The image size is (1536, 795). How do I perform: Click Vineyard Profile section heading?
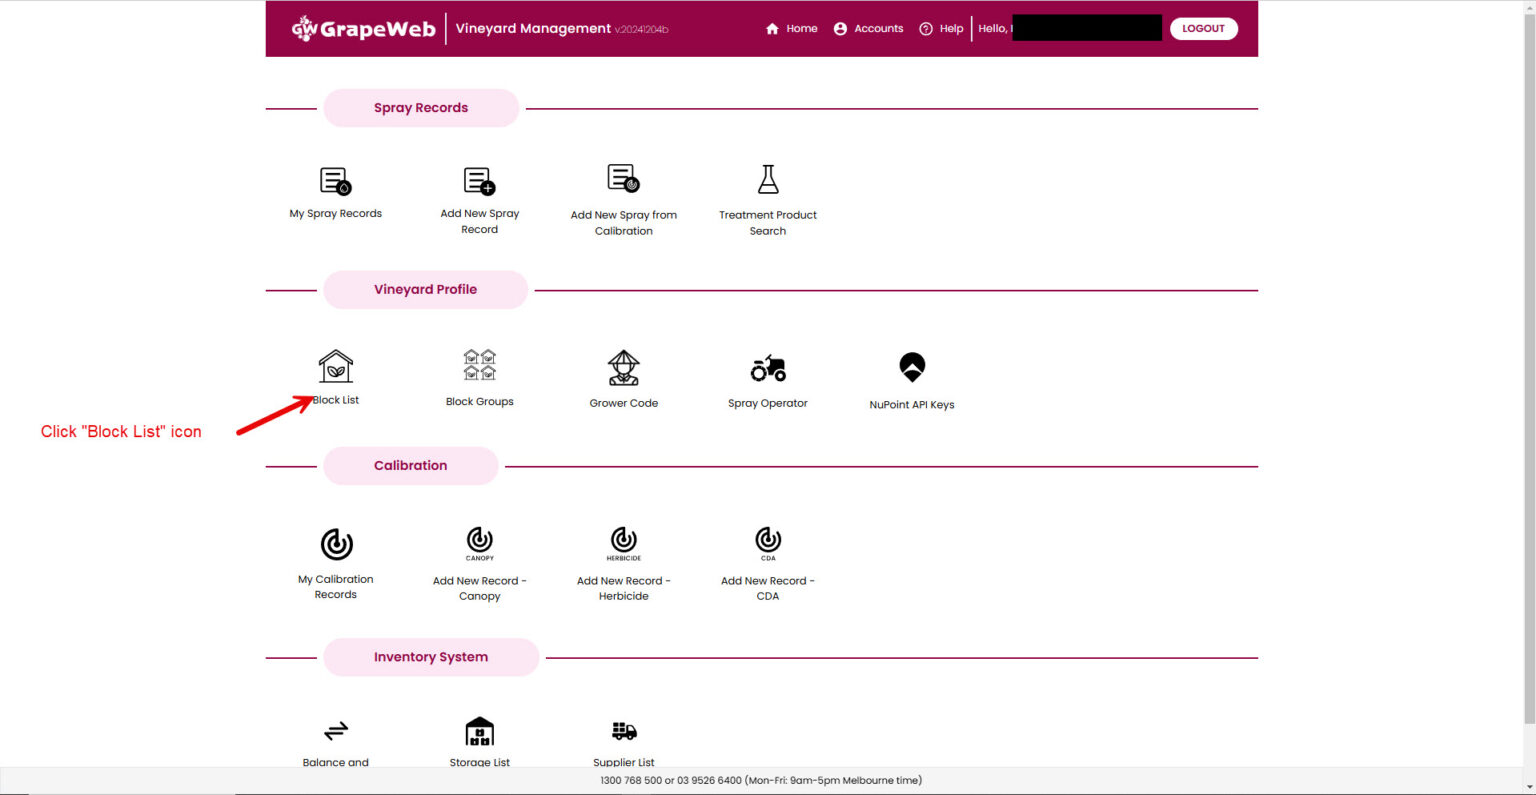(x=425, y=290)
